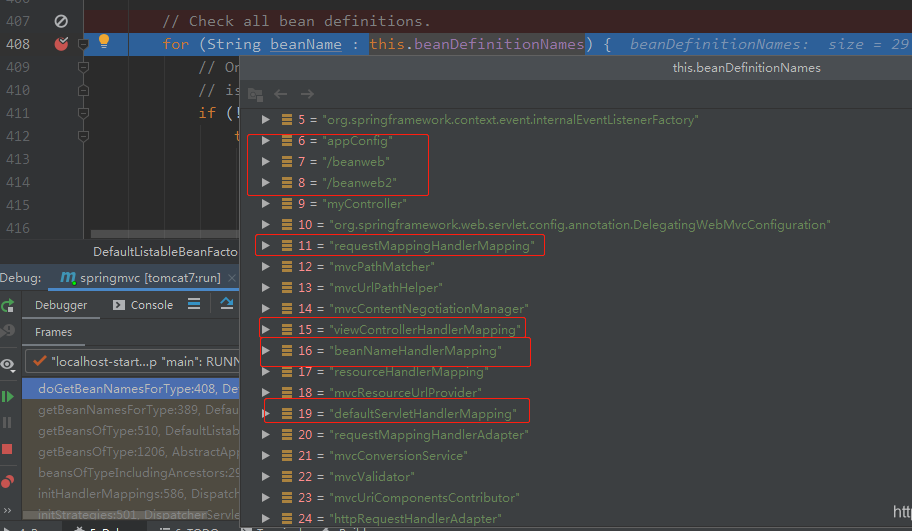912x531 pixels.
Task: Rerun the springmvc debug session
Action: 8,305
